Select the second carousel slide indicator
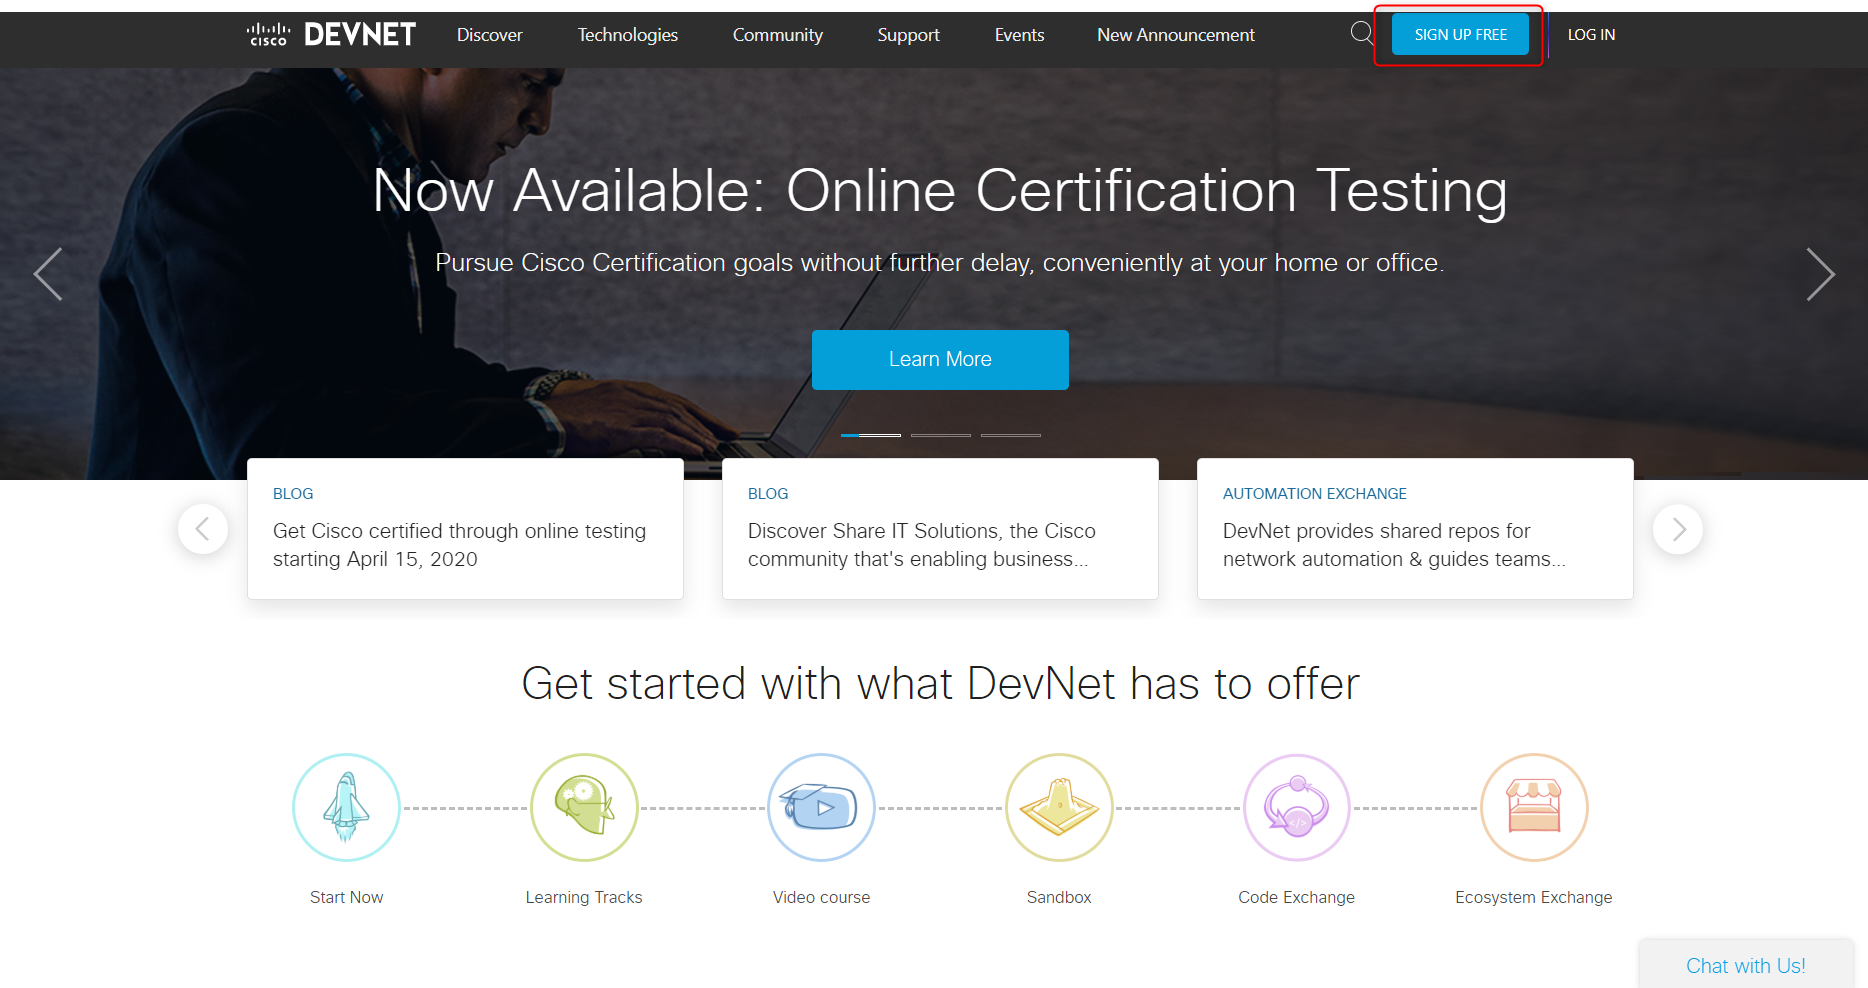This screenshot has height=988, width=1868. [940, 435]
